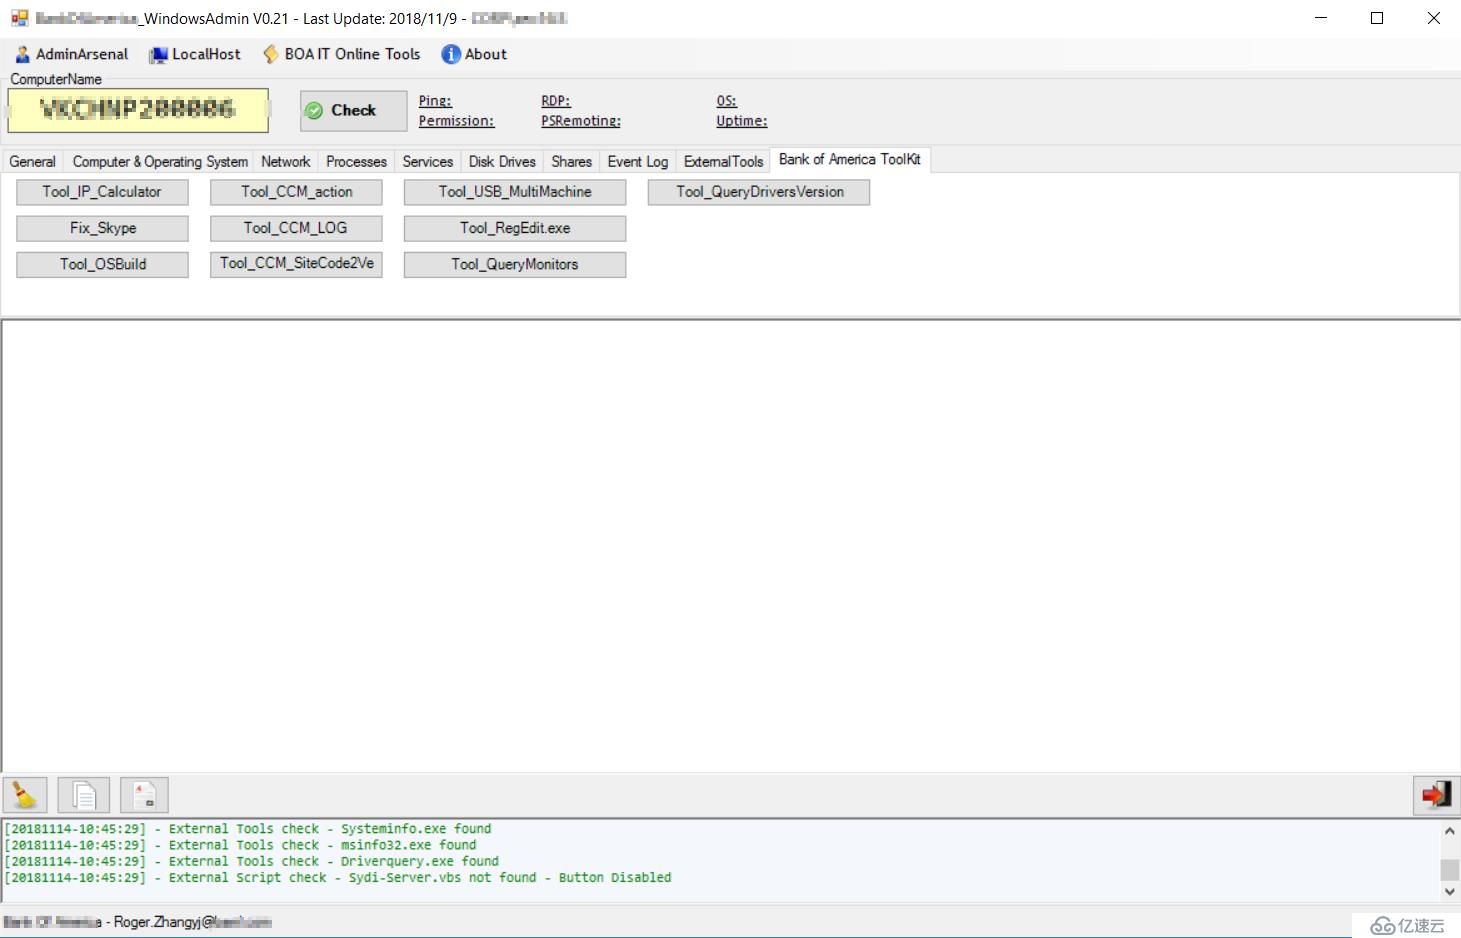The width and height of the screenshot is (1461, 938).
Task: Open Tool_RegEdit.exe
Action: pyautogui.click(x=515, y=228)
